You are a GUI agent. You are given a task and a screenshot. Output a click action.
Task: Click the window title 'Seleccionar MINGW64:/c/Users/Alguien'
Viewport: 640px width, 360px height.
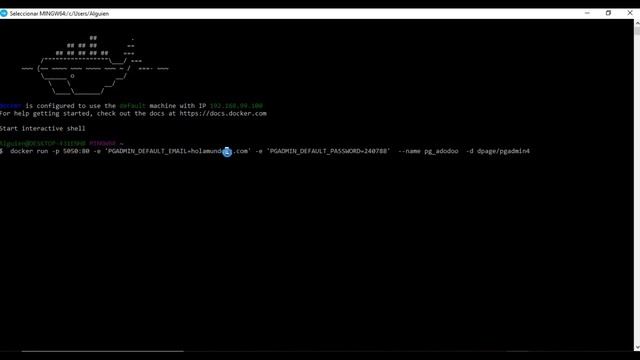[x=59, y=13]
